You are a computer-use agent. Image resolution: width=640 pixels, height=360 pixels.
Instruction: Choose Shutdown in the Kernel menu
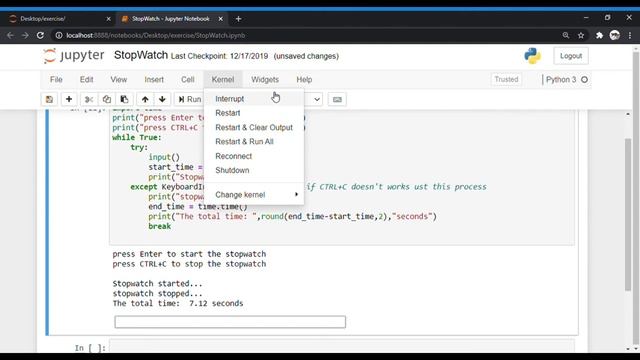(x=254, y=170)
